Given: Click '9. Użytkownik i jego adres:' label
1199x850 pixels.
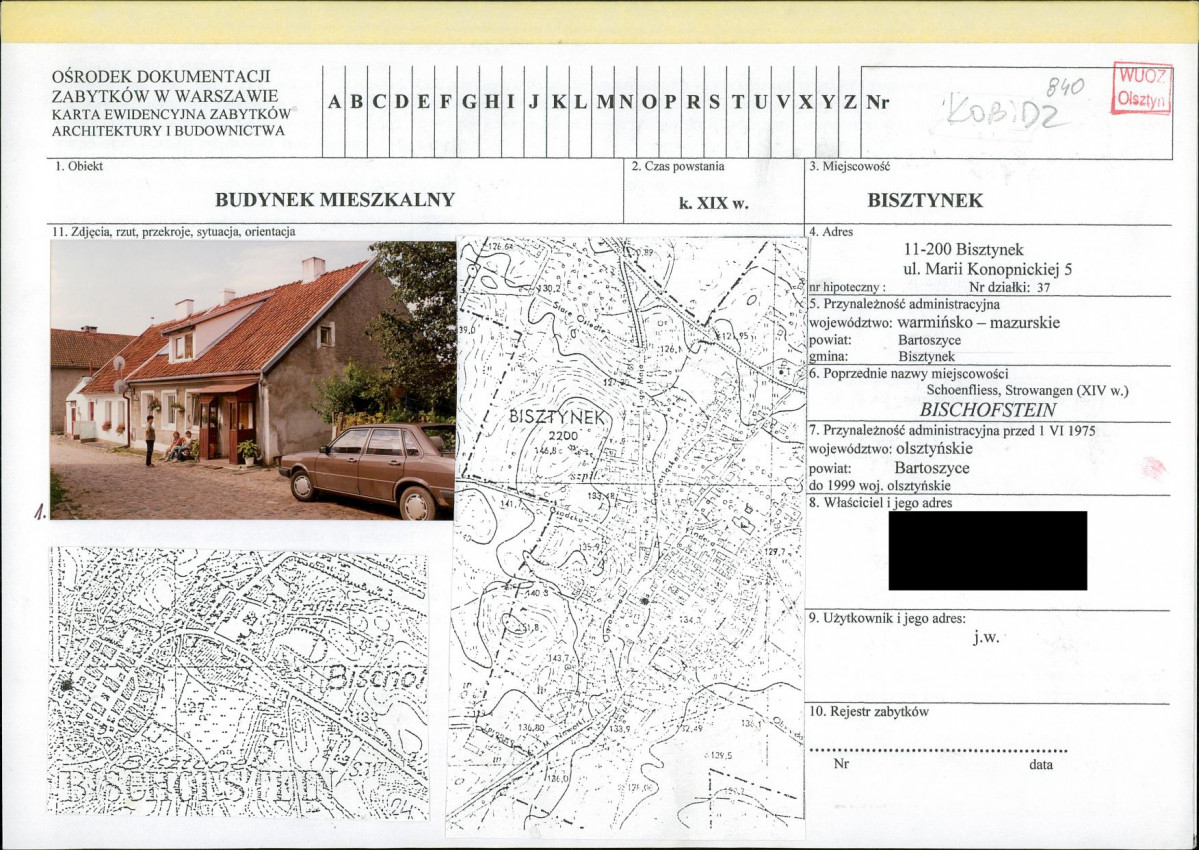Looking at the screenshot, I should [887, 618].
